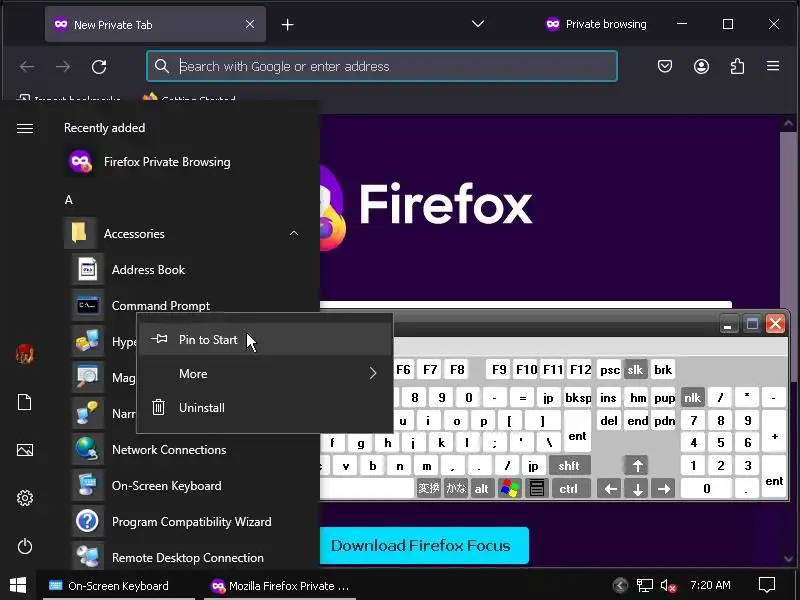Collapse the Accessories folder
Screen dimensions: 800x600
pyautogui.click(x=293, y=234)
